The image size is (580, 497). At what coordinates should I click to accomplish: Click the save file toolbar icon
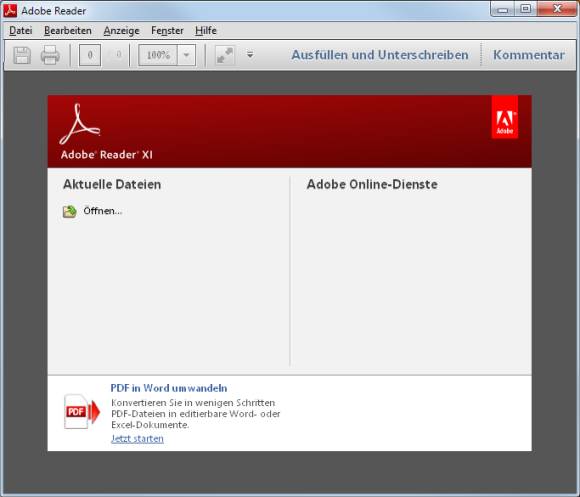tap(22, 55)
